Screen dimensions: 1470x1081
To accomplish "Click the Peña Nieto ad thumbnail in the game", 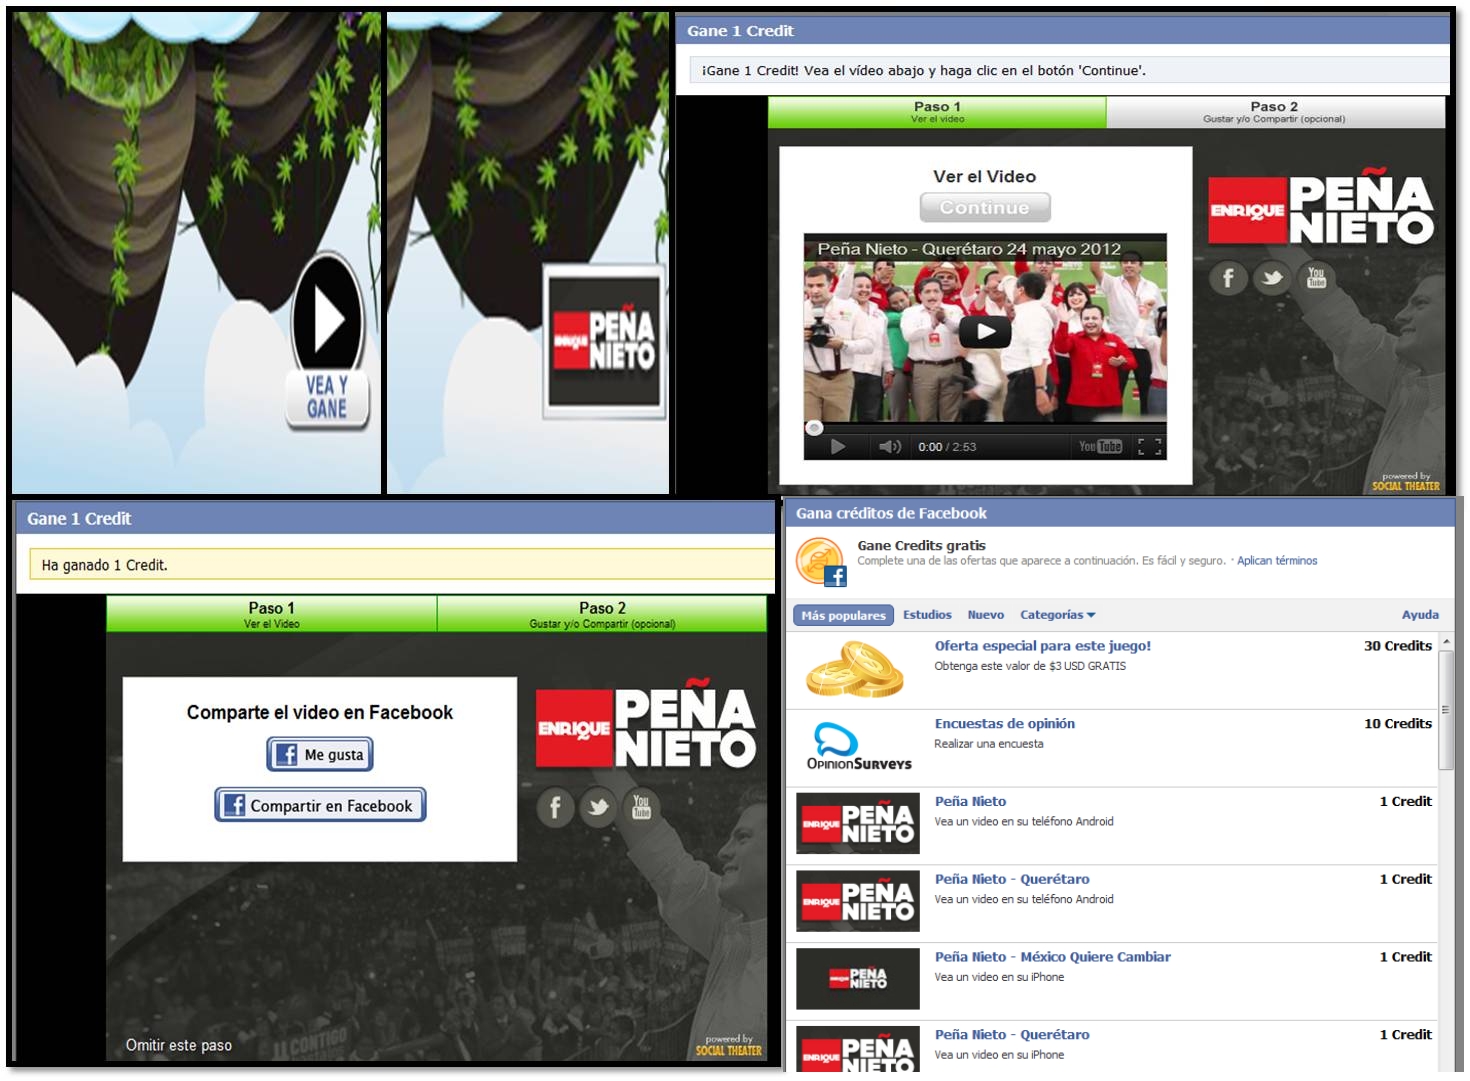I will pyautogui.click(x=604, y=341).
